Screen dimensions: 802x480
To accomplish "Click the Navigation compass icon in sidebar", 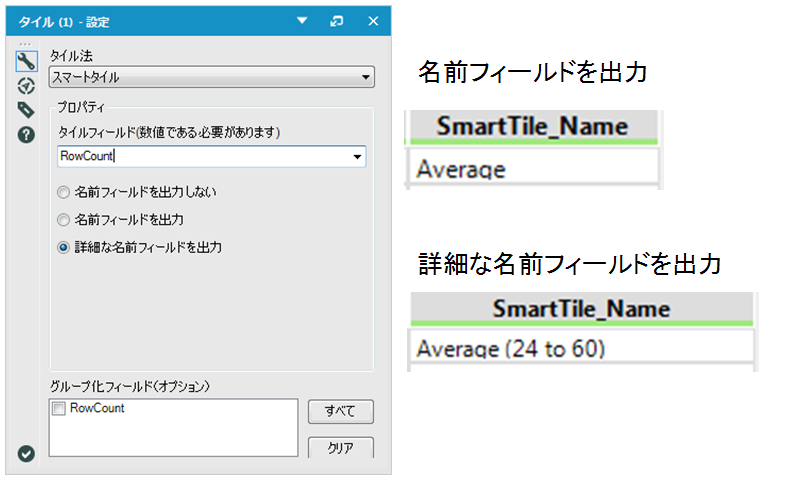I will [x=27, y=86].
